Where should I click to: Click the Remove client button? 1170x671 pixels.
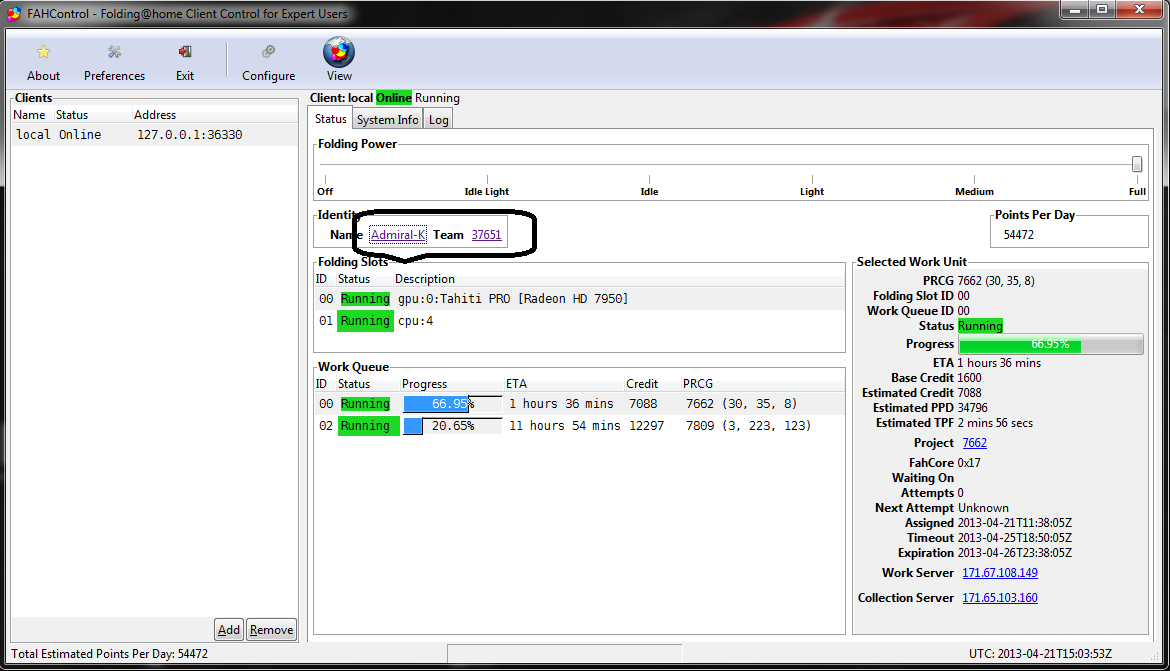272,630
